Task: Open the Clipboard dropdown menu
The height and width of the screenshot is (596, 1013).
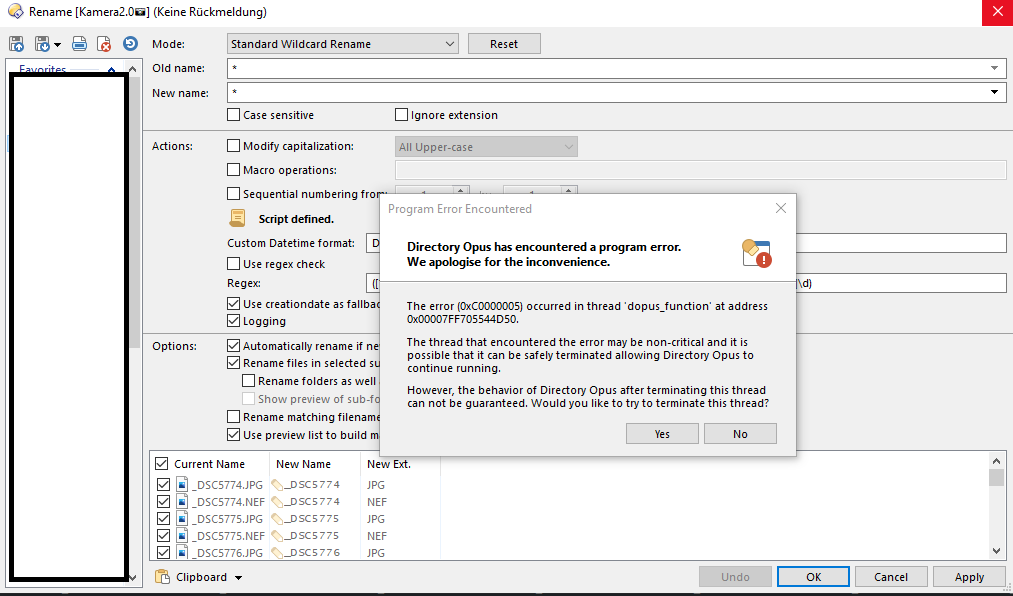Action: click(x=238, y=577)
